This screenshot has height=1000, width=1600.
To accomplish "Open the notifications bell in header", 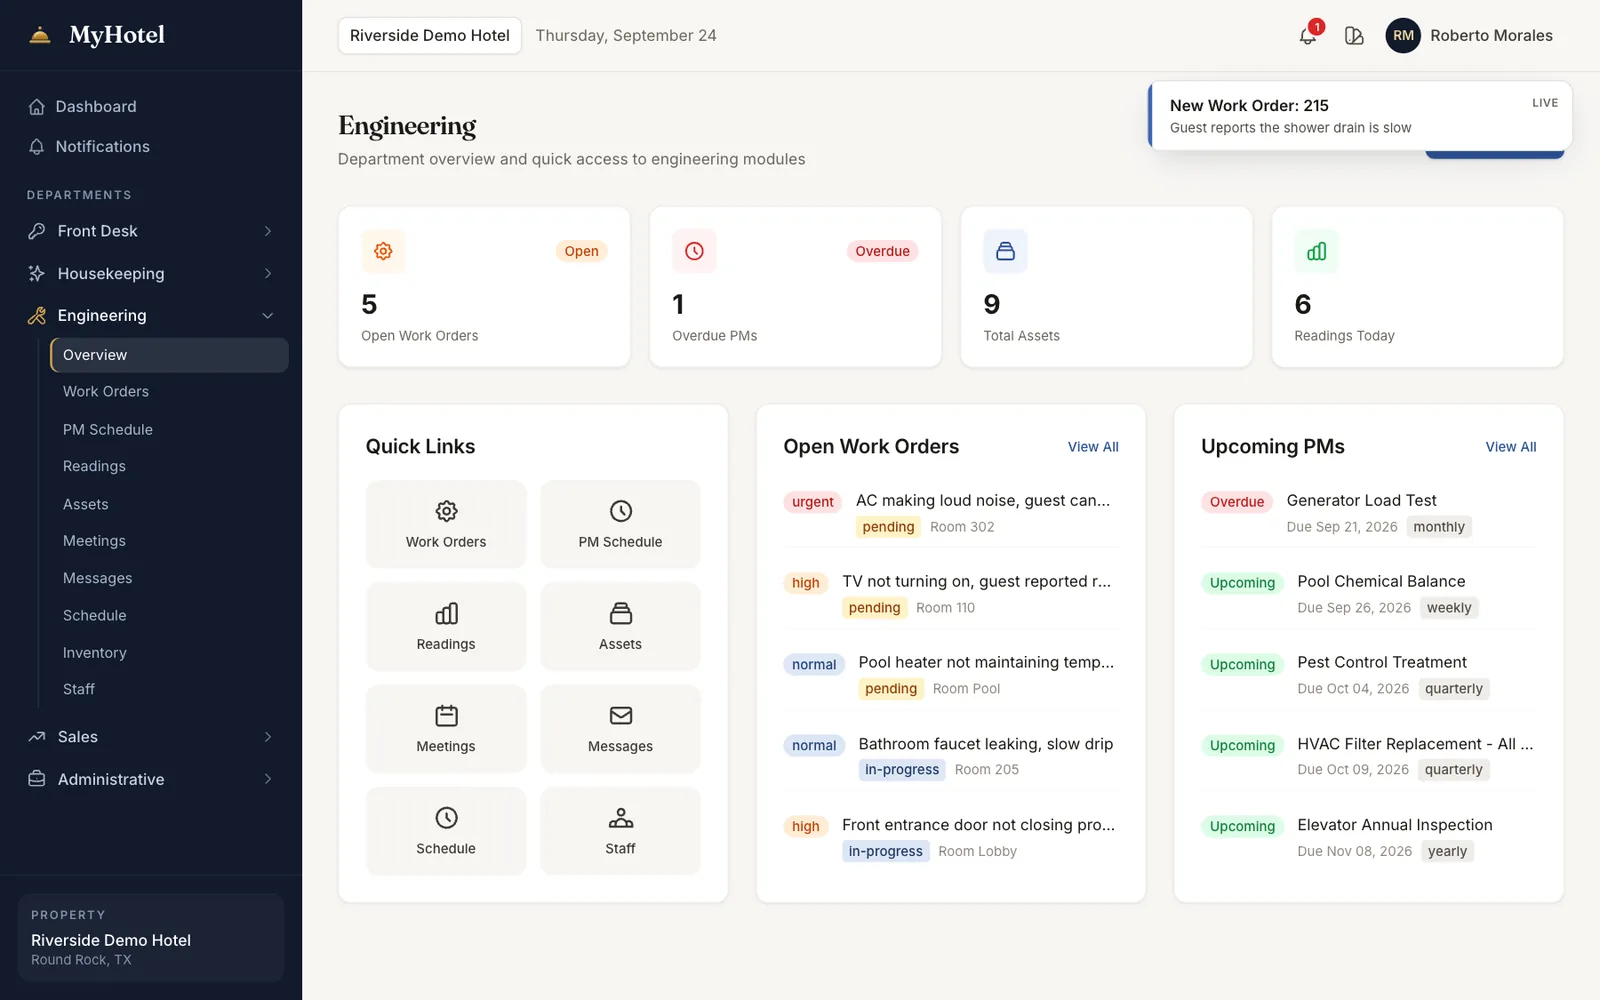I will [x=1307, y=36].
